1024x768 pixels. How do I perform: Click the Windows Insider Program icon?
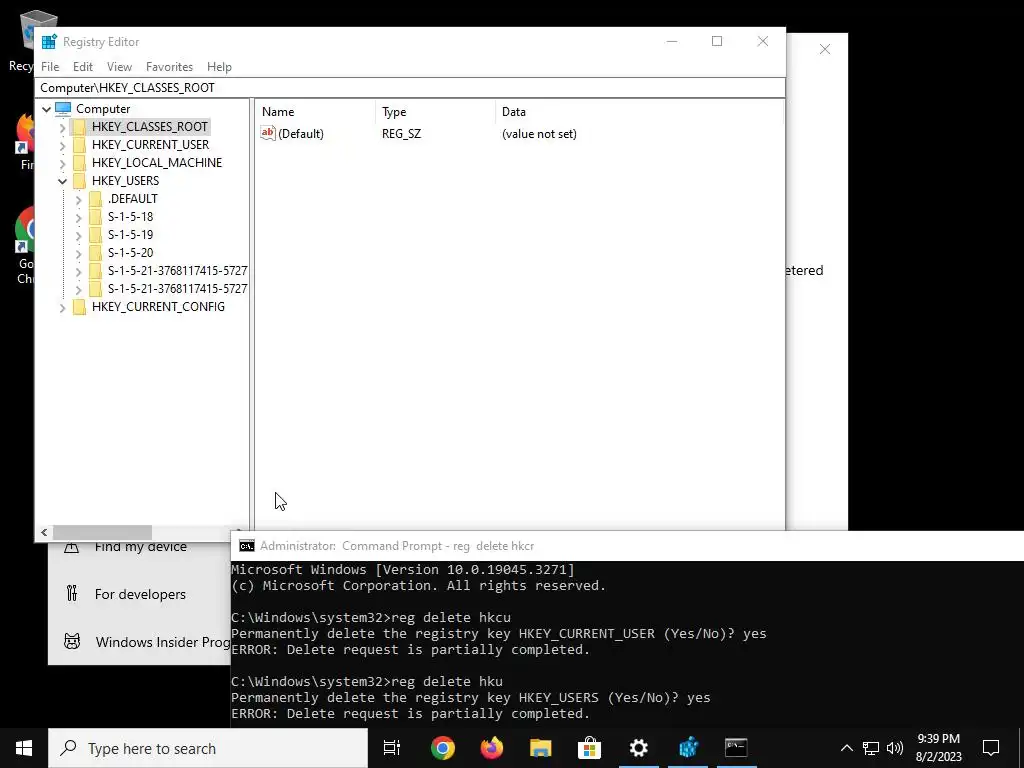tap(72, 642)
